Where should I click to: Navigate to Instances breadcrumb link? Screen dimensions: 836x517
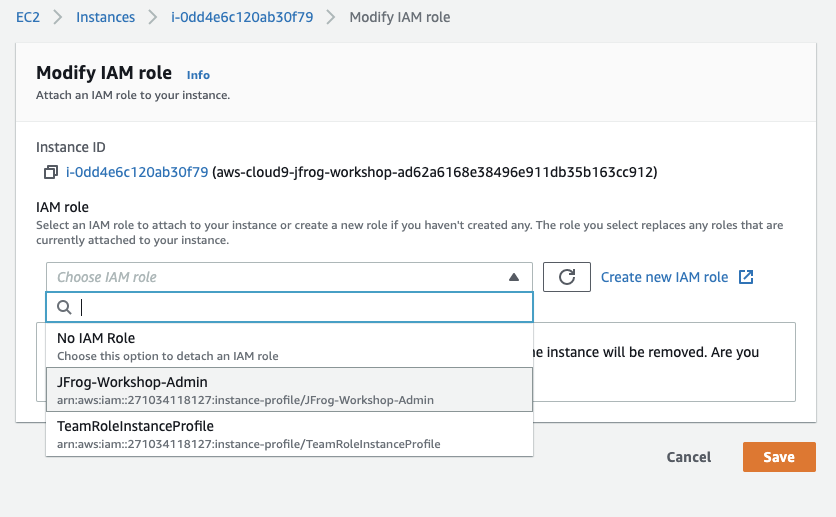106,18
